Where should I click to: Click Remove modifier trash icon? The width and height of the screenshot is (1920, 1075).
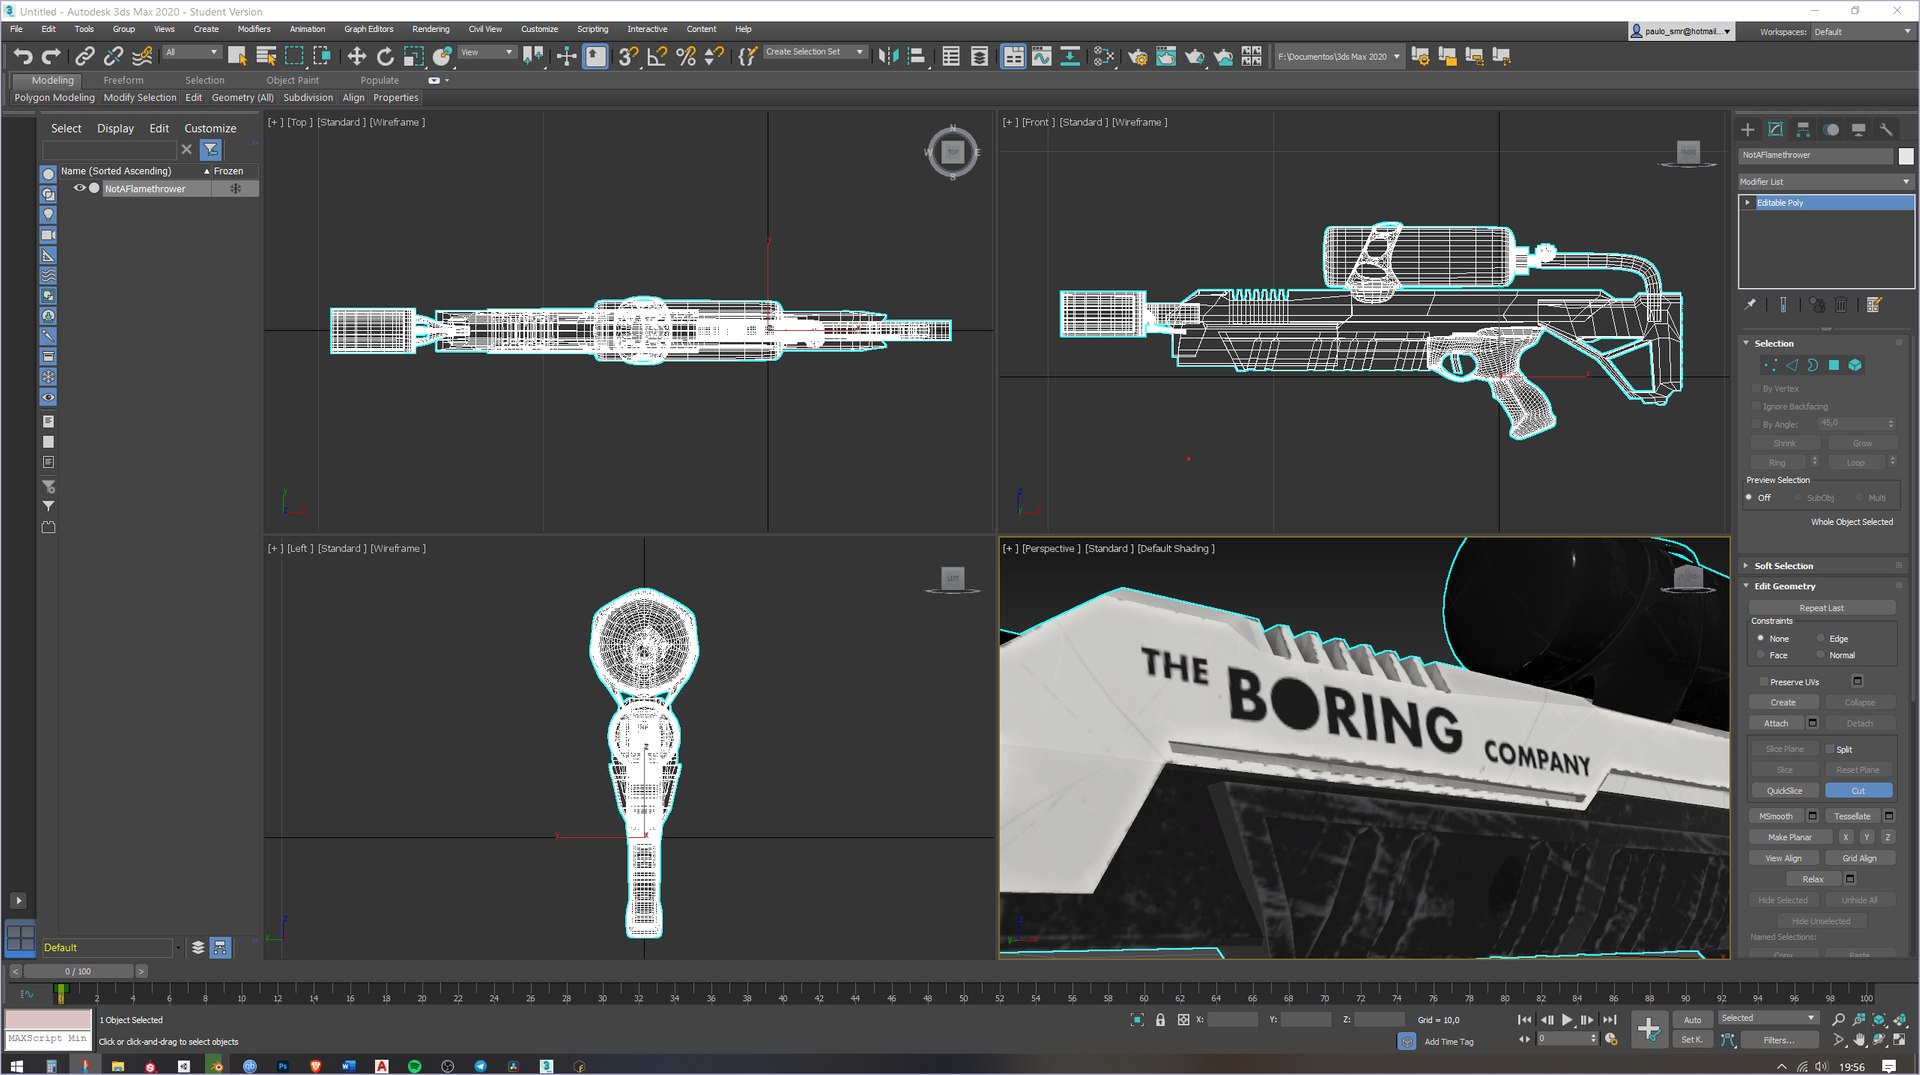(1841, 305)
